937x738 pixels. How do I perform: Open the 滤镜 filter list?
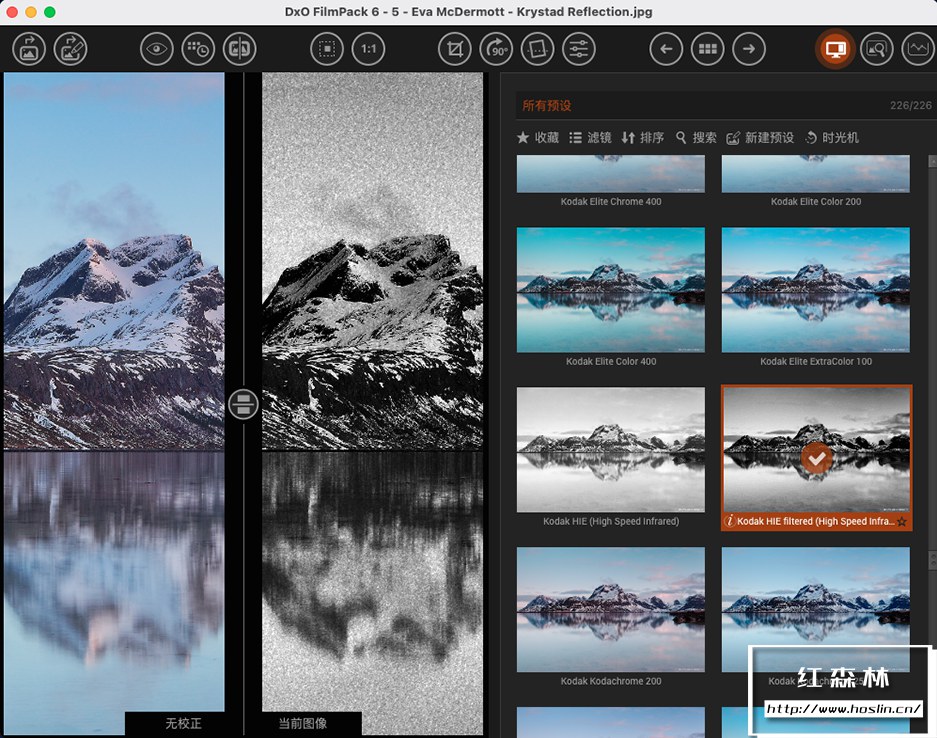point(590,137)
